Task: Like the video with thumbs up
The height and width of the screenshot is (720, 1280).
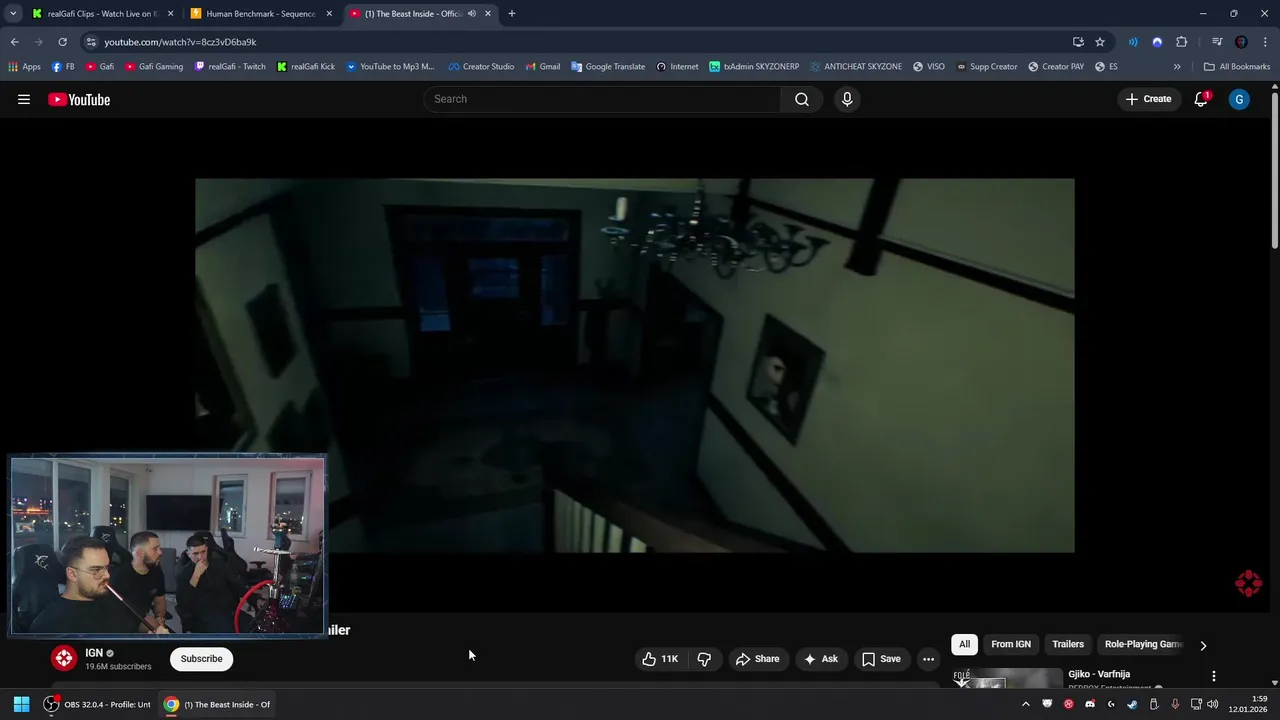Action: (x=660, y=659)
